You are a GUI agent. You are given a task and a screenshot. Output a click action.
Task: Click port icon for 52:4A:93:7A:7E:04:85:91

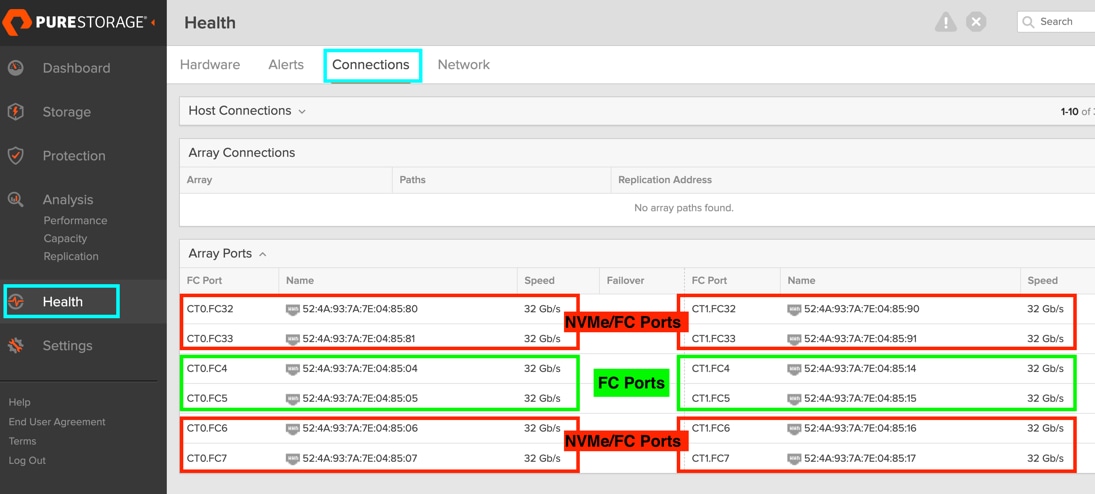(795, 339)
